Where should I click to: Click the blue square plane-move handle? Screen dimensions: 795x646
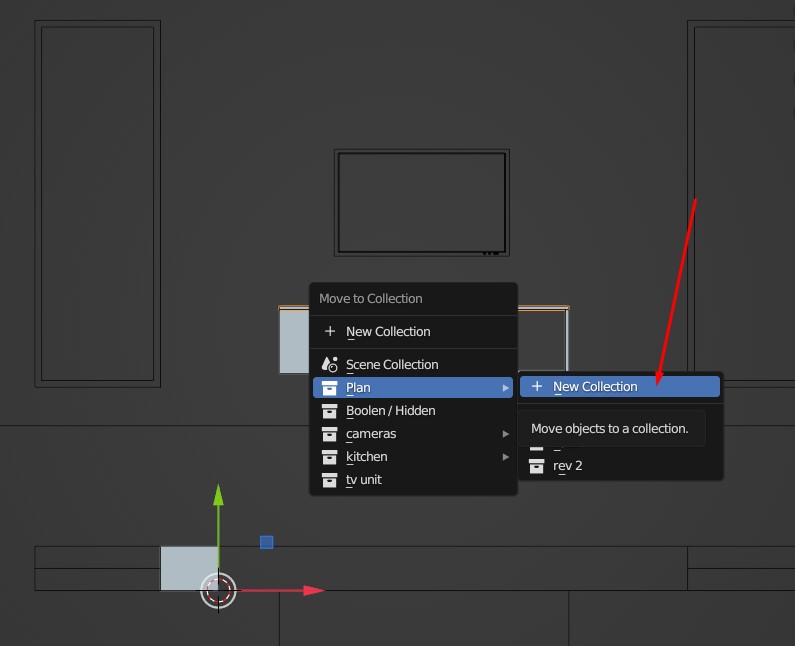pos(267,542)
